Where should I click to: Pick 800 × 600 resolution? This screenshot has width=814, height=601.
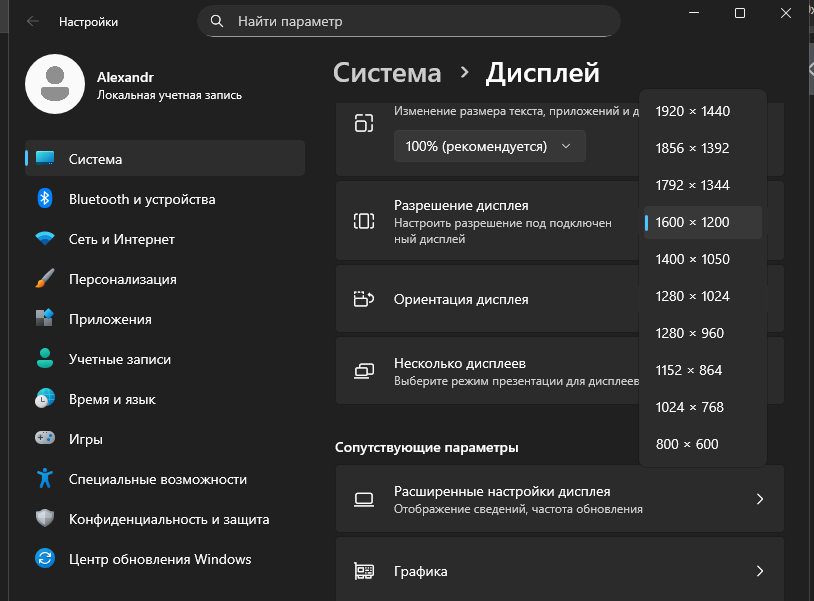(702, 444)
